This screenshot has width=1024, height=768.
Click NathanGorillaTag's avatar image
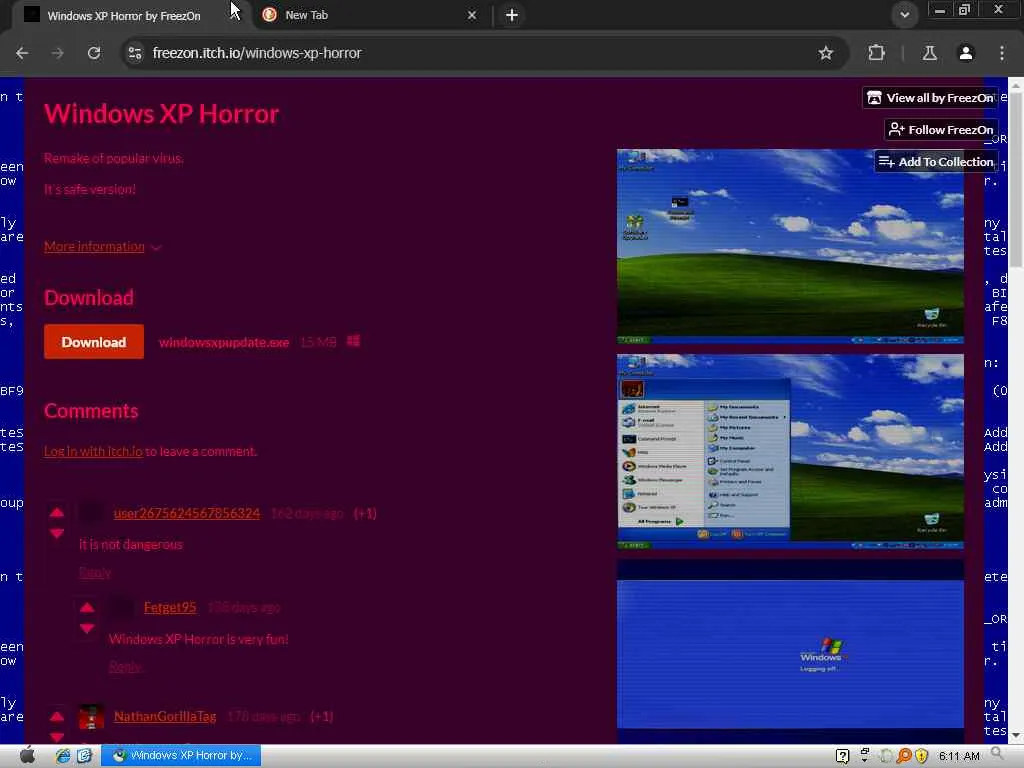[x=91, y=716]
